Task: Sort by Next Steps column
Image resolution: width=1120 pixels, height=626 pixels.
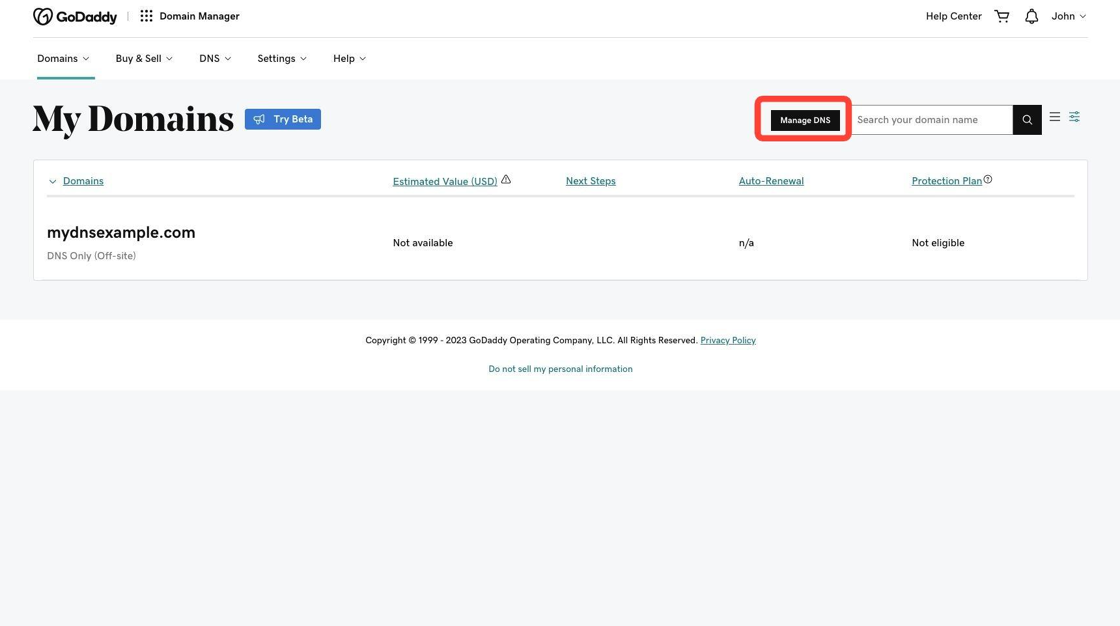Action: [x=591, y=181]
